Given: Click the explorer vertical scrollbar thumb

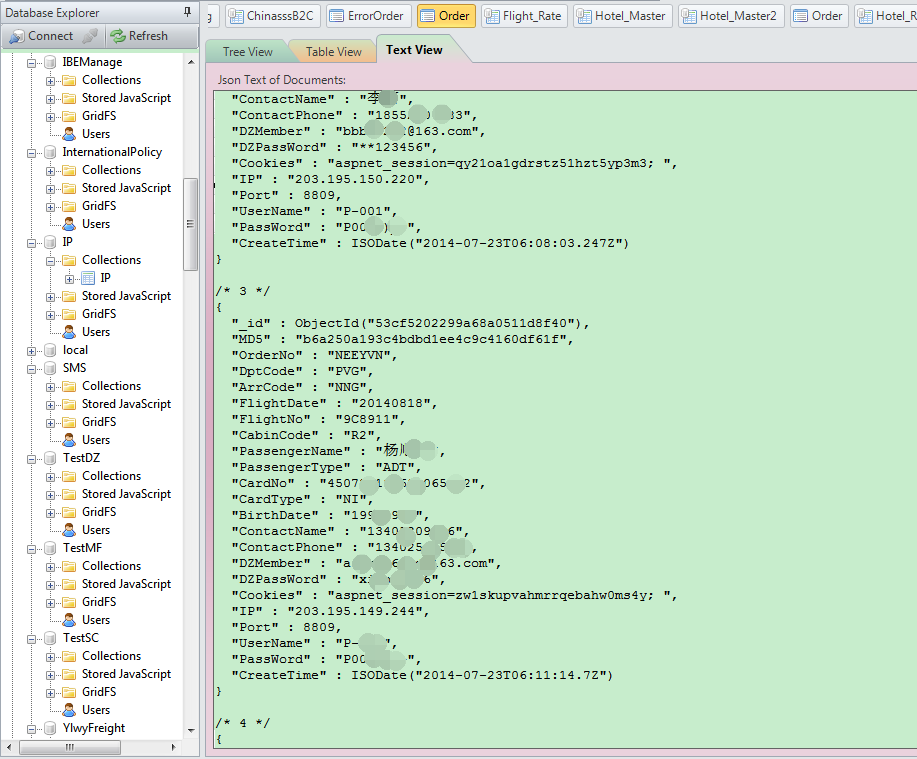Looking at the screenshot, I should coord(191,224).
